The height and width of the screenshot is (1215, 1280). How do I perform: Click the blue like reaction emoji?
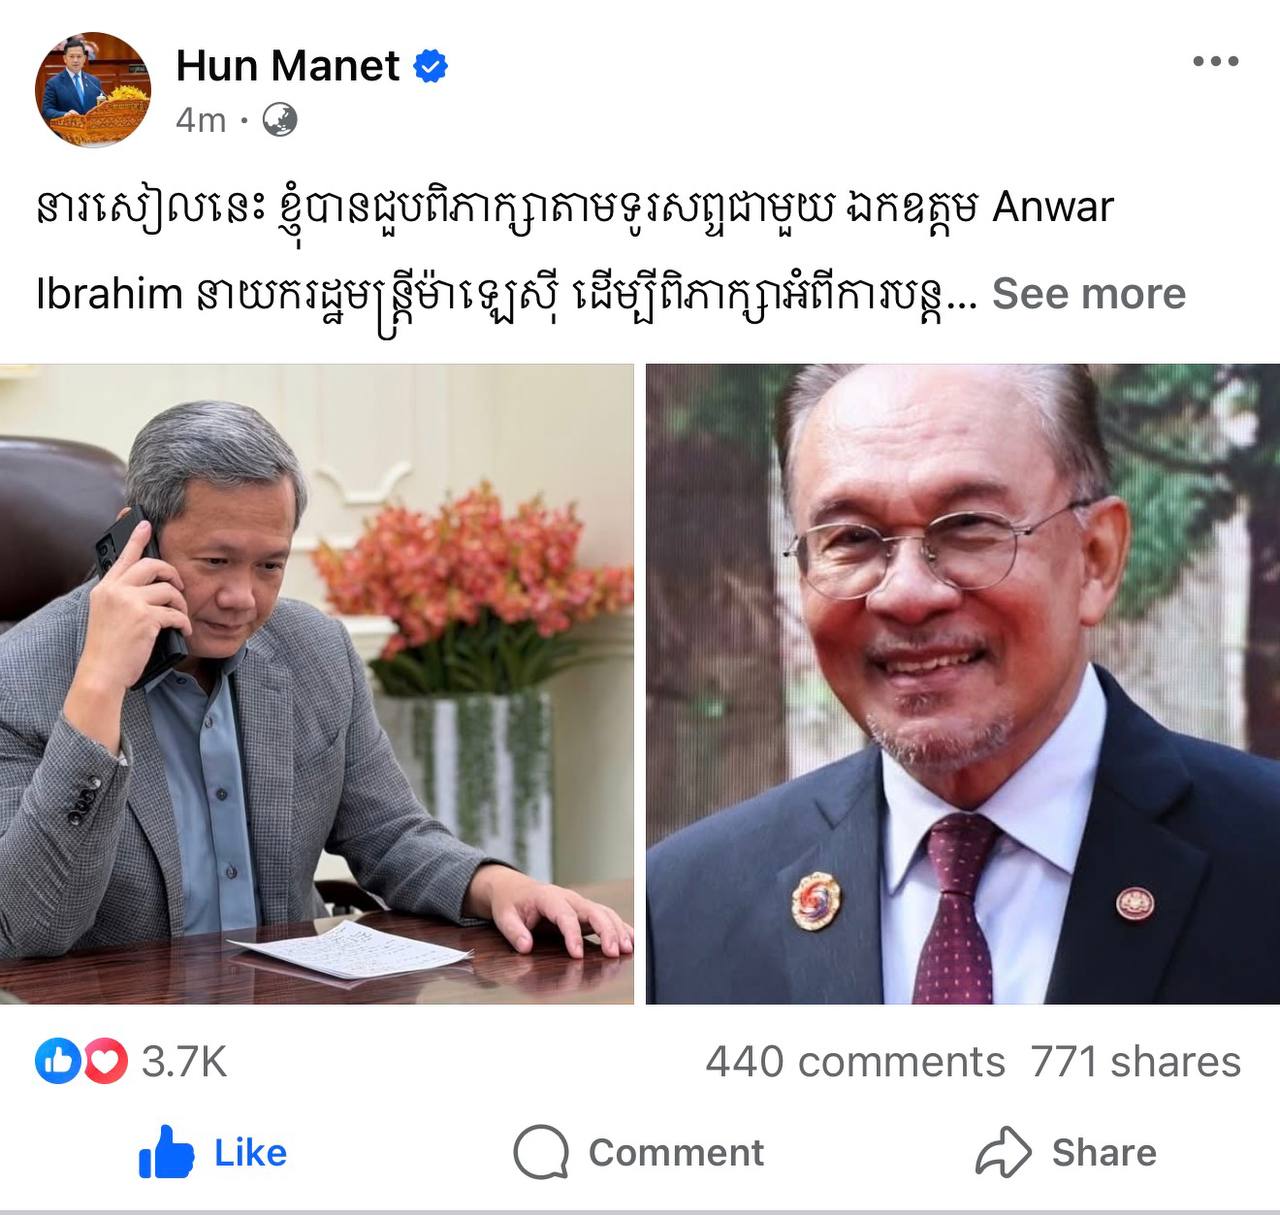click(x=58, y=1061)
